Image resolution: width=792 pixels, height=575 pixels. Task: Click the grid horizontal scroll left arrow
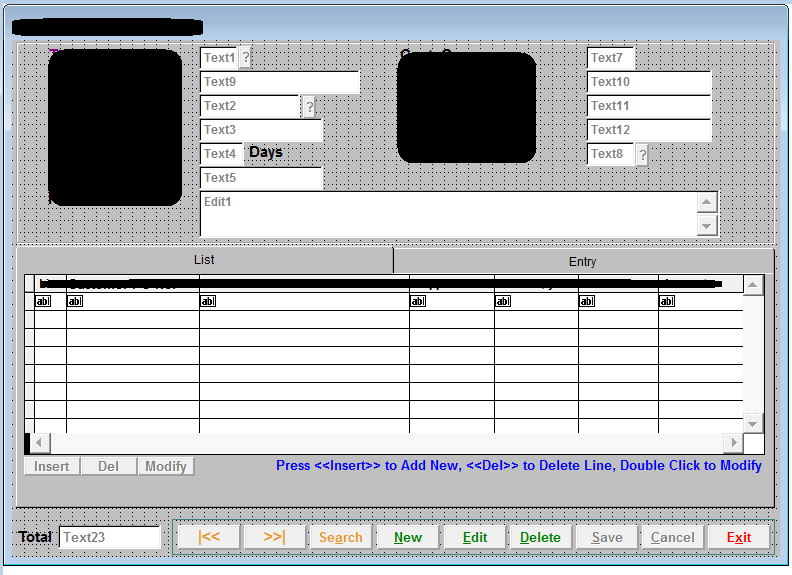coord(39,443)
